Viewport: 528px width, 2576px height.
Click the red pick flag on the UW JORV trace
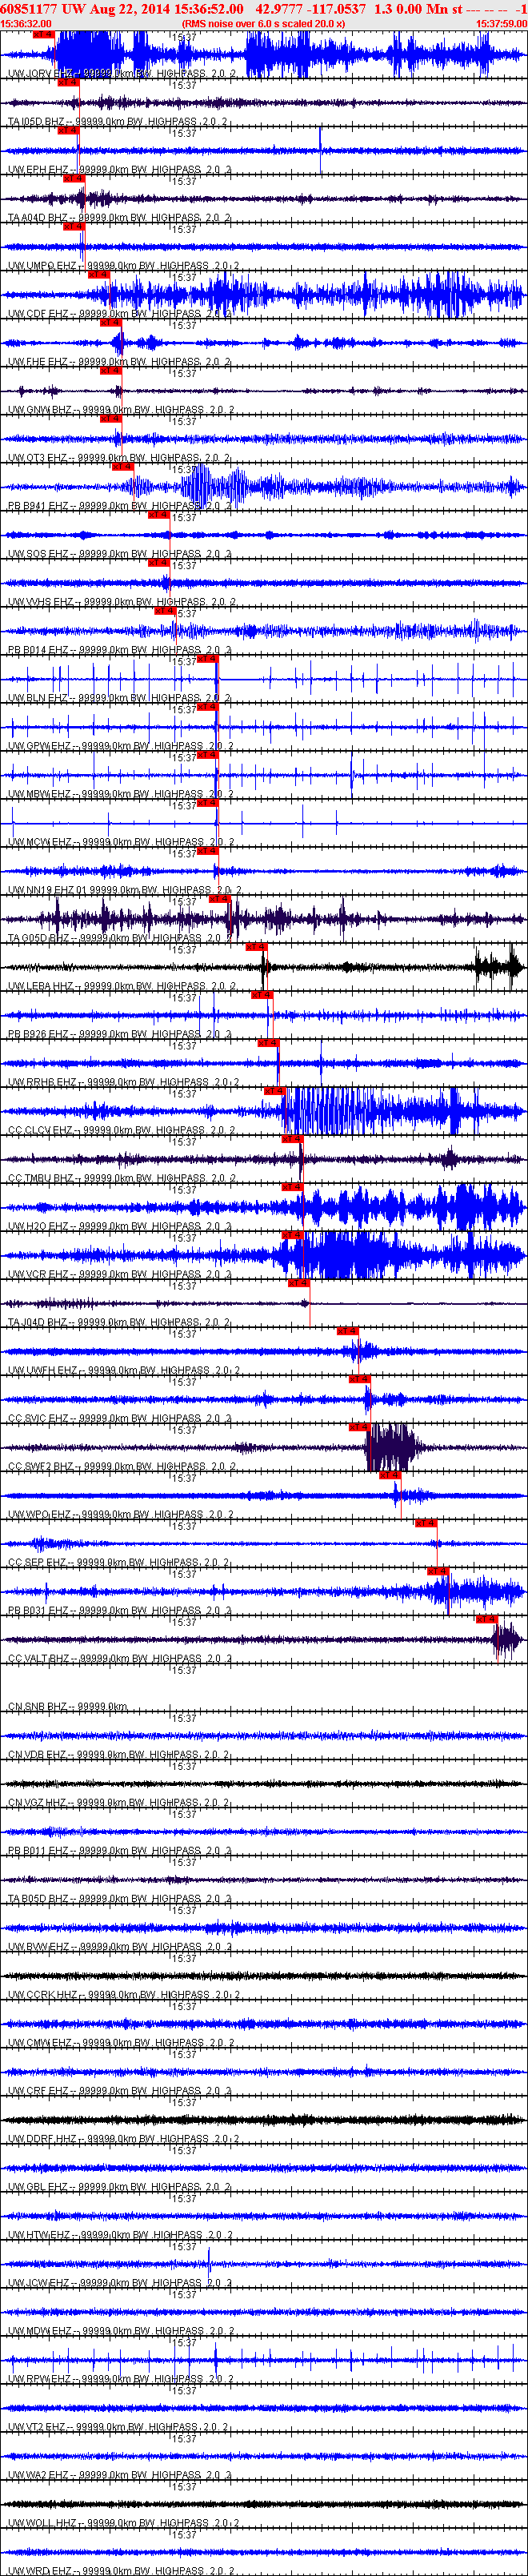coord(43,35)
